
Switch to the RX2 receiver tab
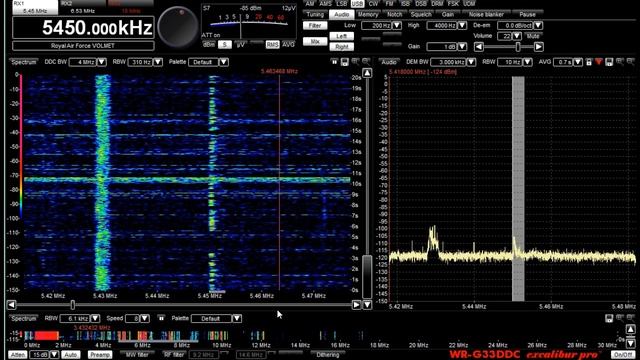pos(82,7)
